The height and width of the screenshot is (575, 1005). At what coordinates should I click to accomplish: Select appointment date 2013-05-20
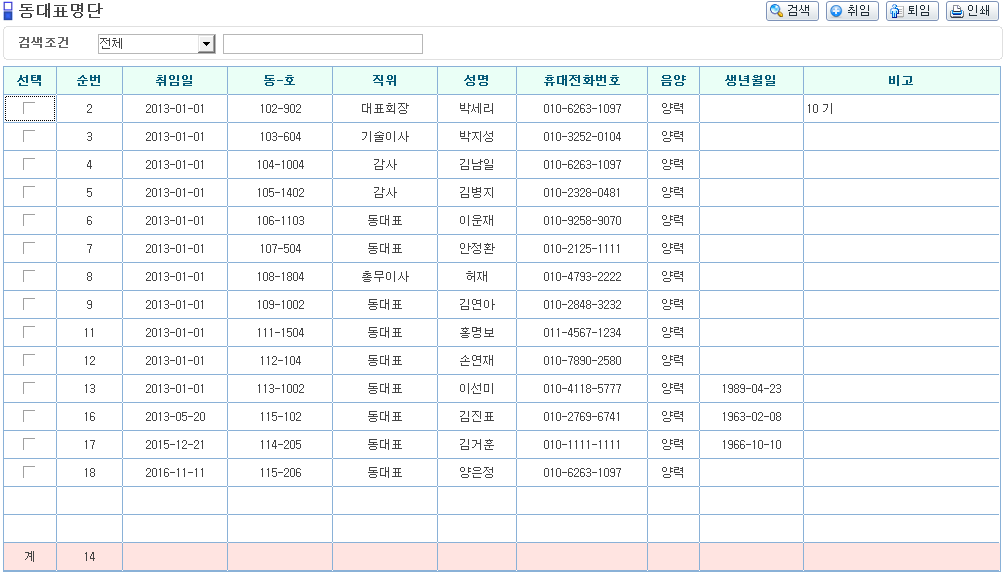pos(174,417)
